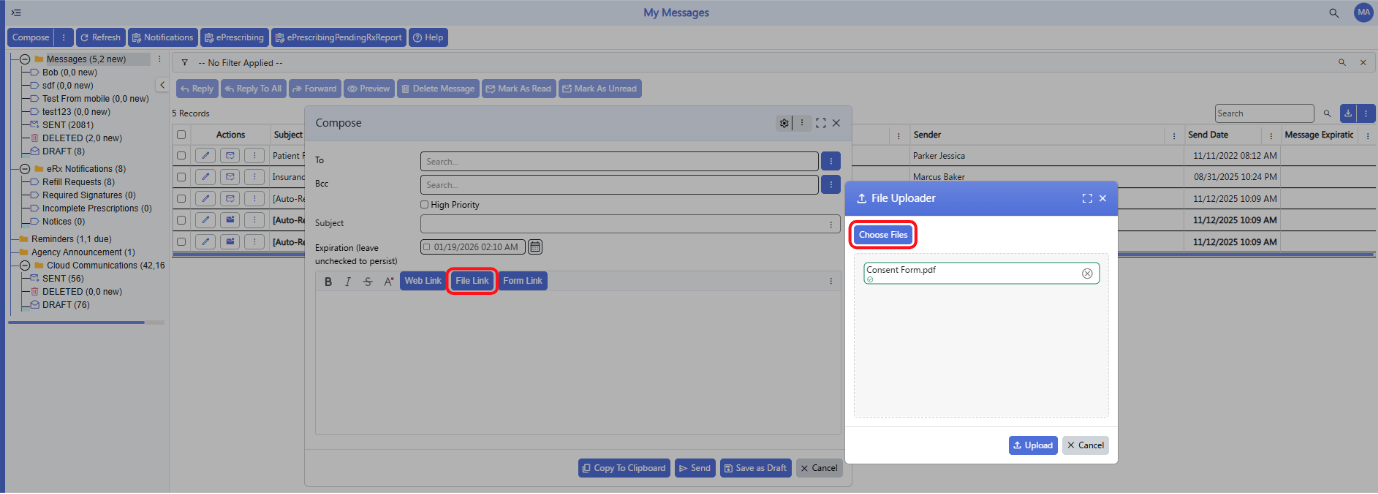Click Copy To Clipboard in Compose
1378x494 pixels.
[x=623, y=467]
